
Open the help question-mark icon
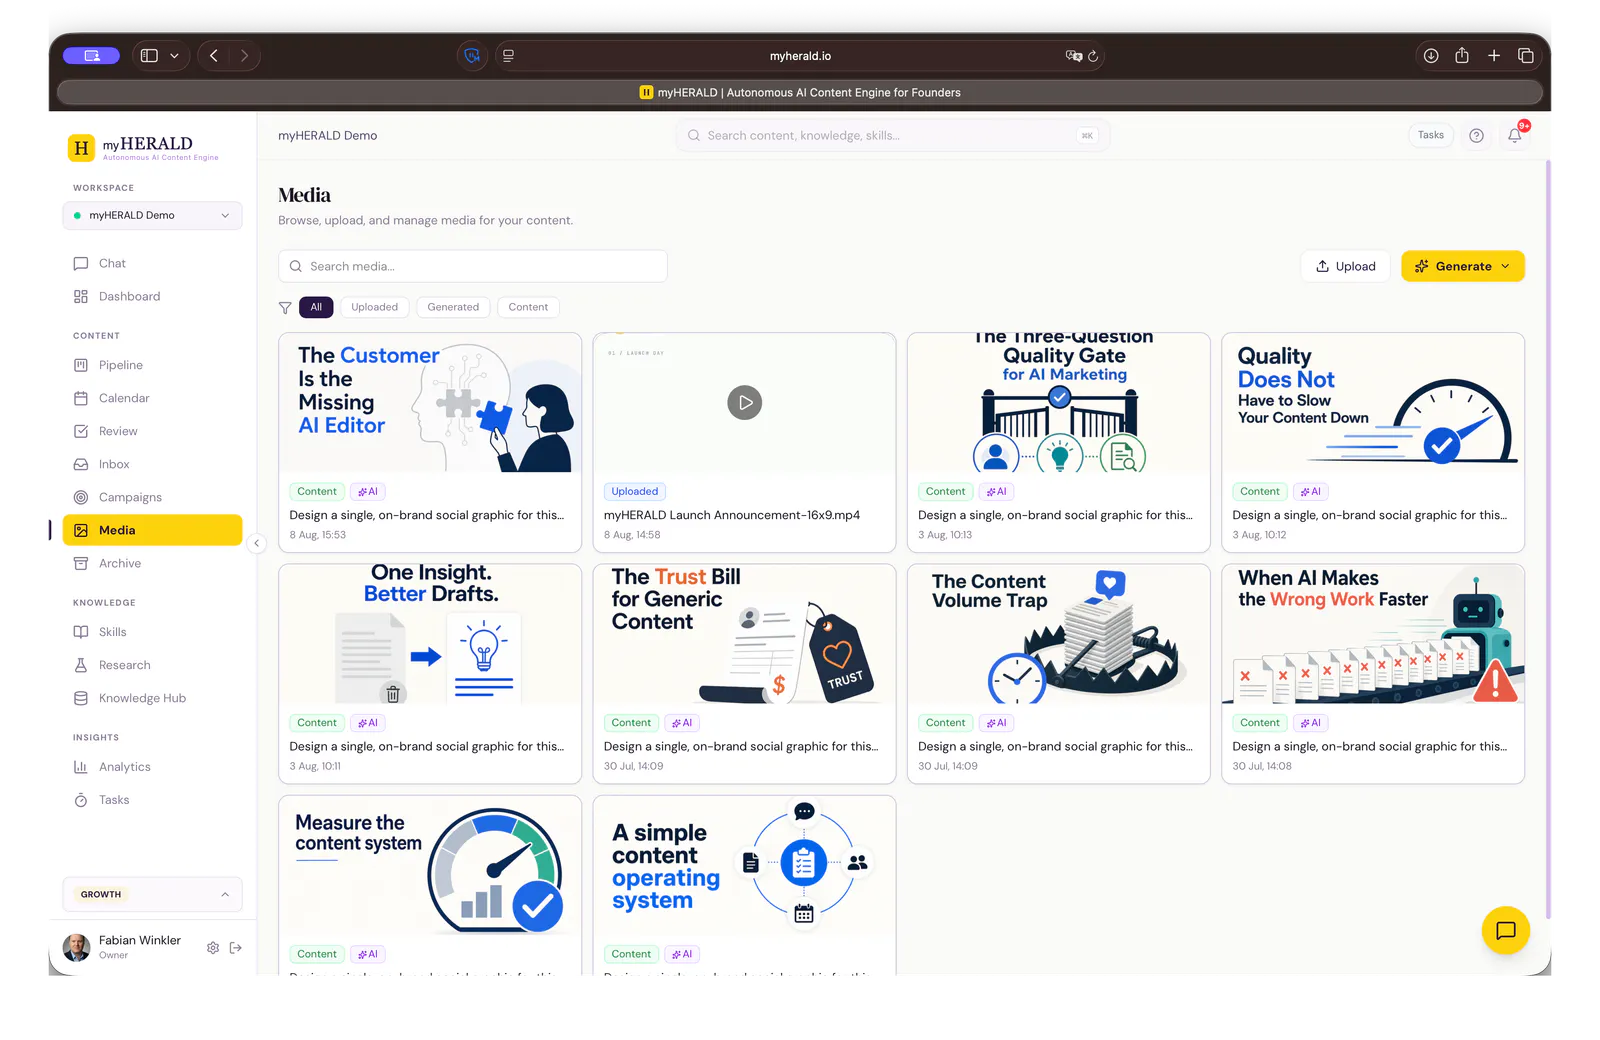[x=1476, y=135]
